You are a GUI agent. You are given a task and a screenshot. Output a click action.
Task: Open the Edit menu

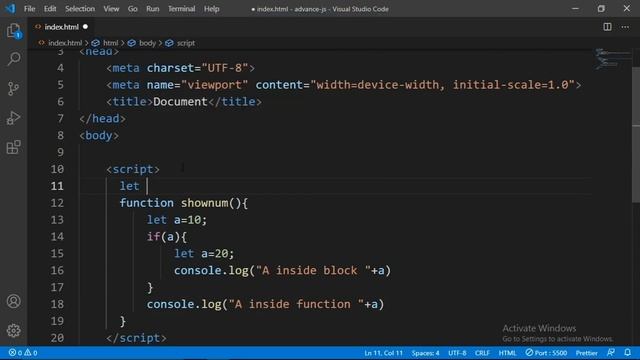[x=50, y=9]
